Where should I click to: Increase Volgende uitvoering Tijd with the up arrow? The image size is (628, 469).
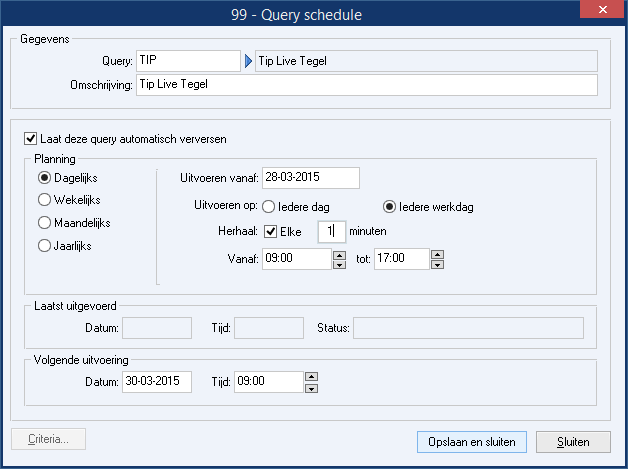(311, 377)
